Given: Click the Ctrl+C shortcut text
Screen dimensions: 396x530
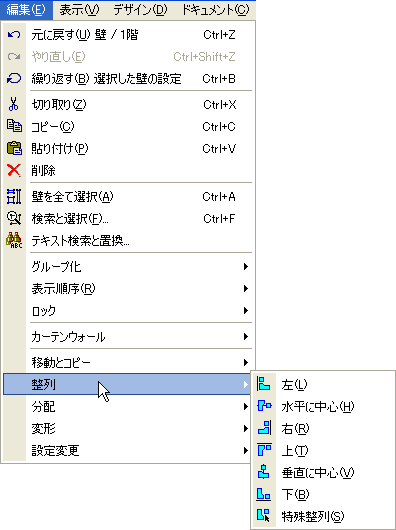Looking at the screenshot, I should [219, 126].
